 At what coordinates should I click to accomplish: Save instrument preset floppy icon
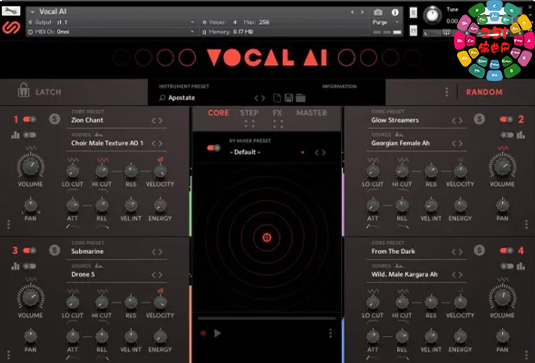[289, 98]
